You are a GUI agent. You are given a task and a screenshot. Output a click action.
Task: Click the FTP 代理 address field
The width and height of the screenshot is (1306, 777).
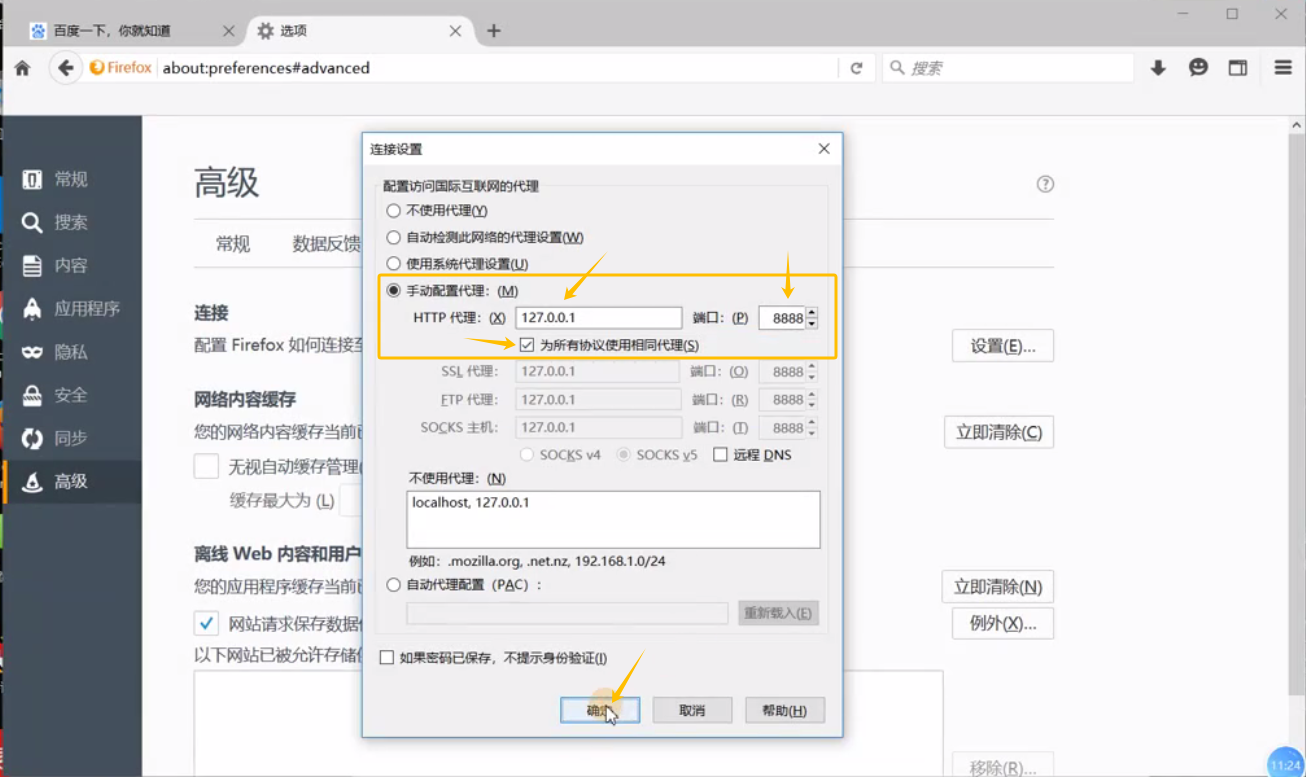(x=598, y=399)
